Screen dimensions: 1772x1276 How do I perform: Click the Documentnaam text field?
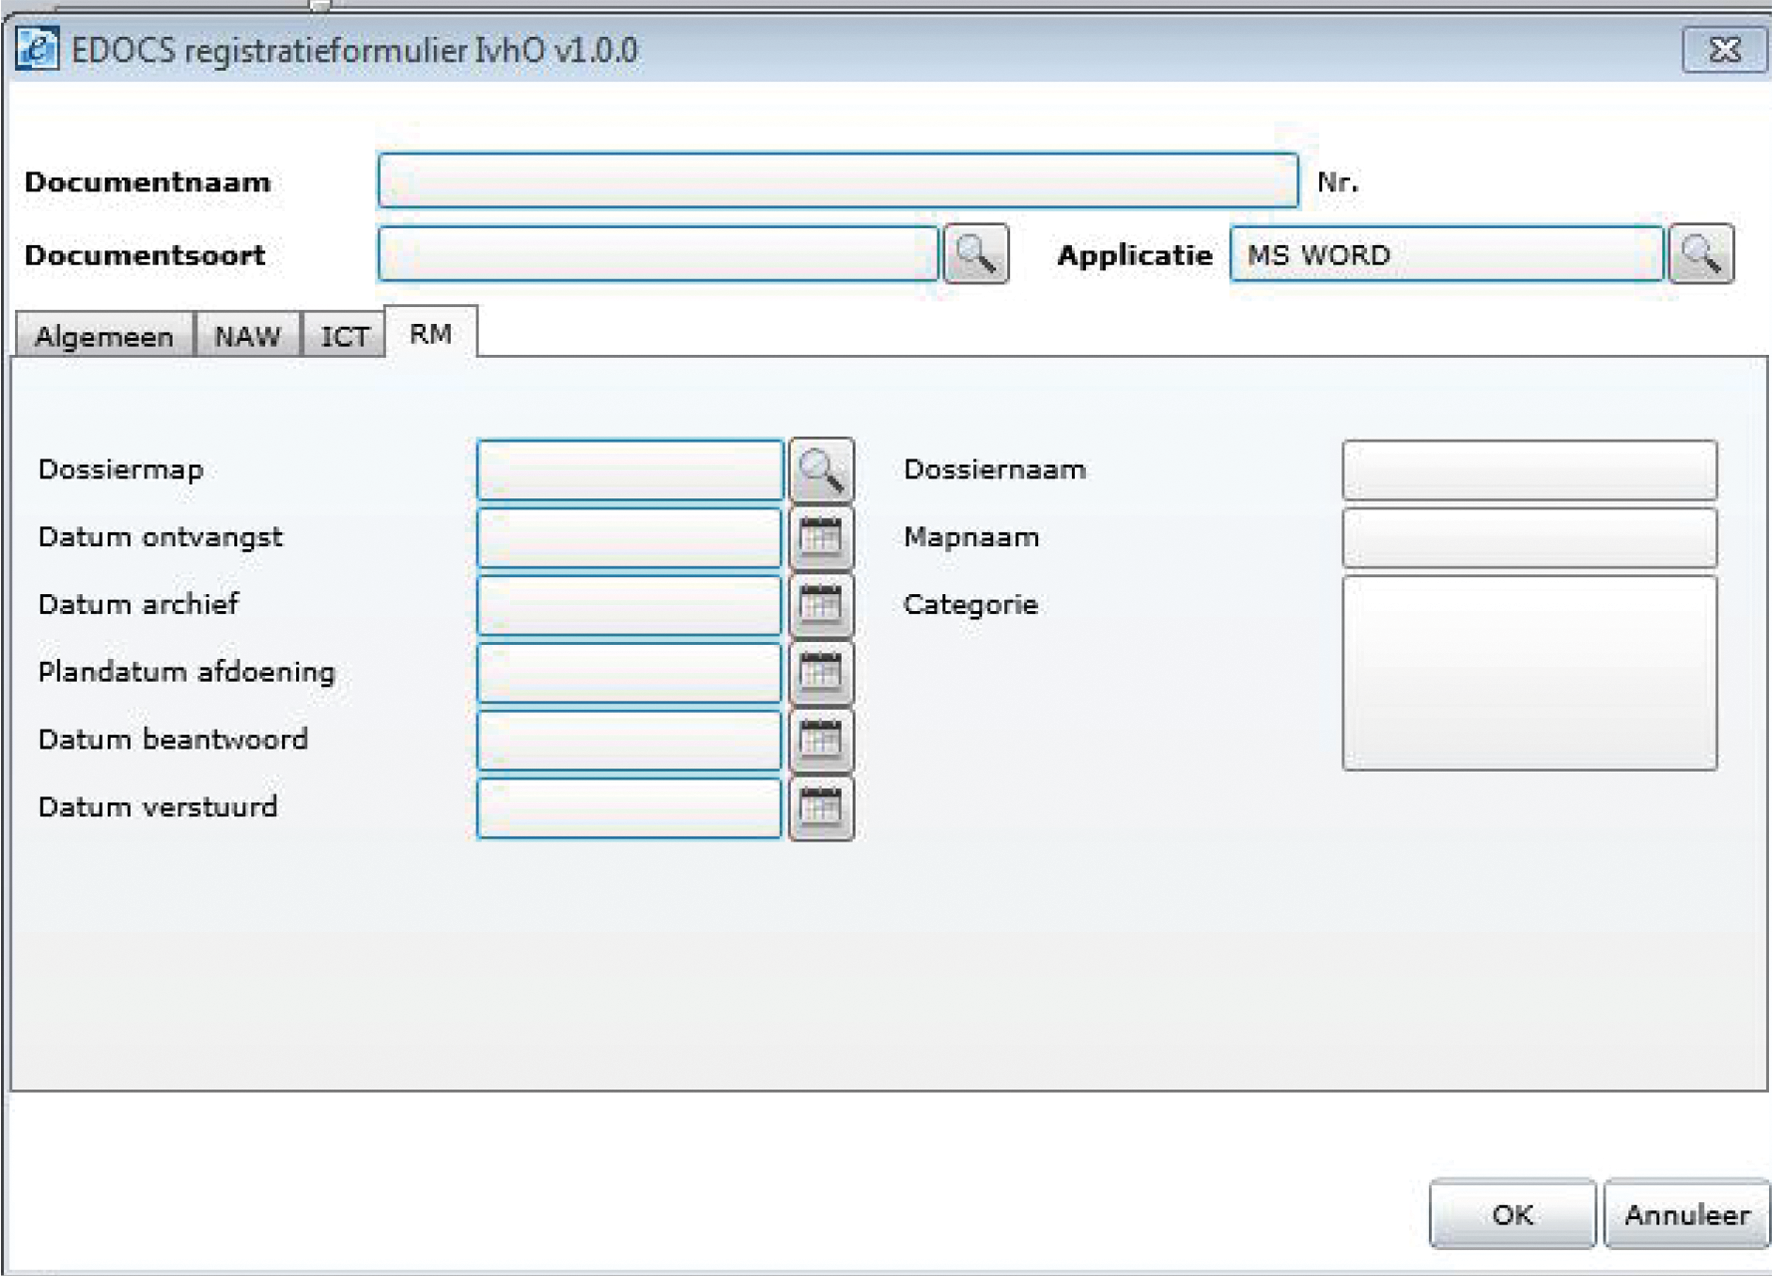pyautogui.click(x=838, y=181)
